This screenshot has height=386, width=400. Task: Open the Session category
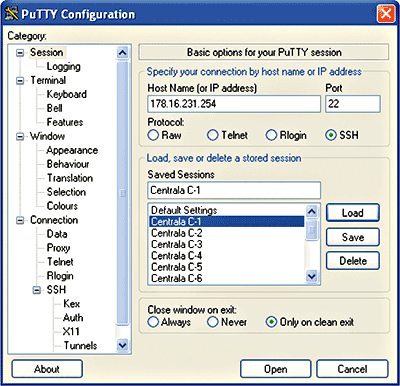pos(47,52)
